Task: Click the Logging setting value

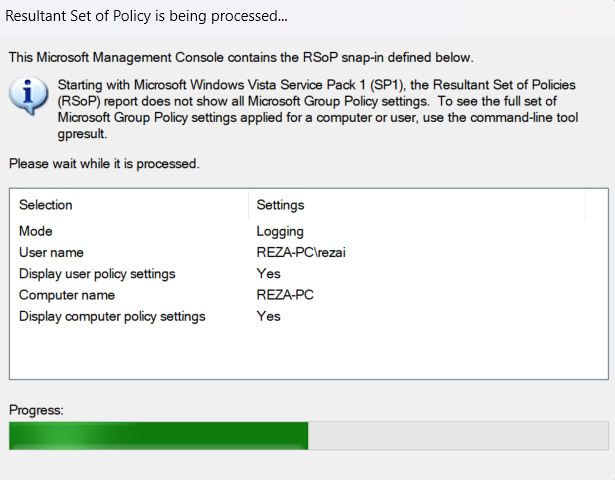Action: point(281,231)
